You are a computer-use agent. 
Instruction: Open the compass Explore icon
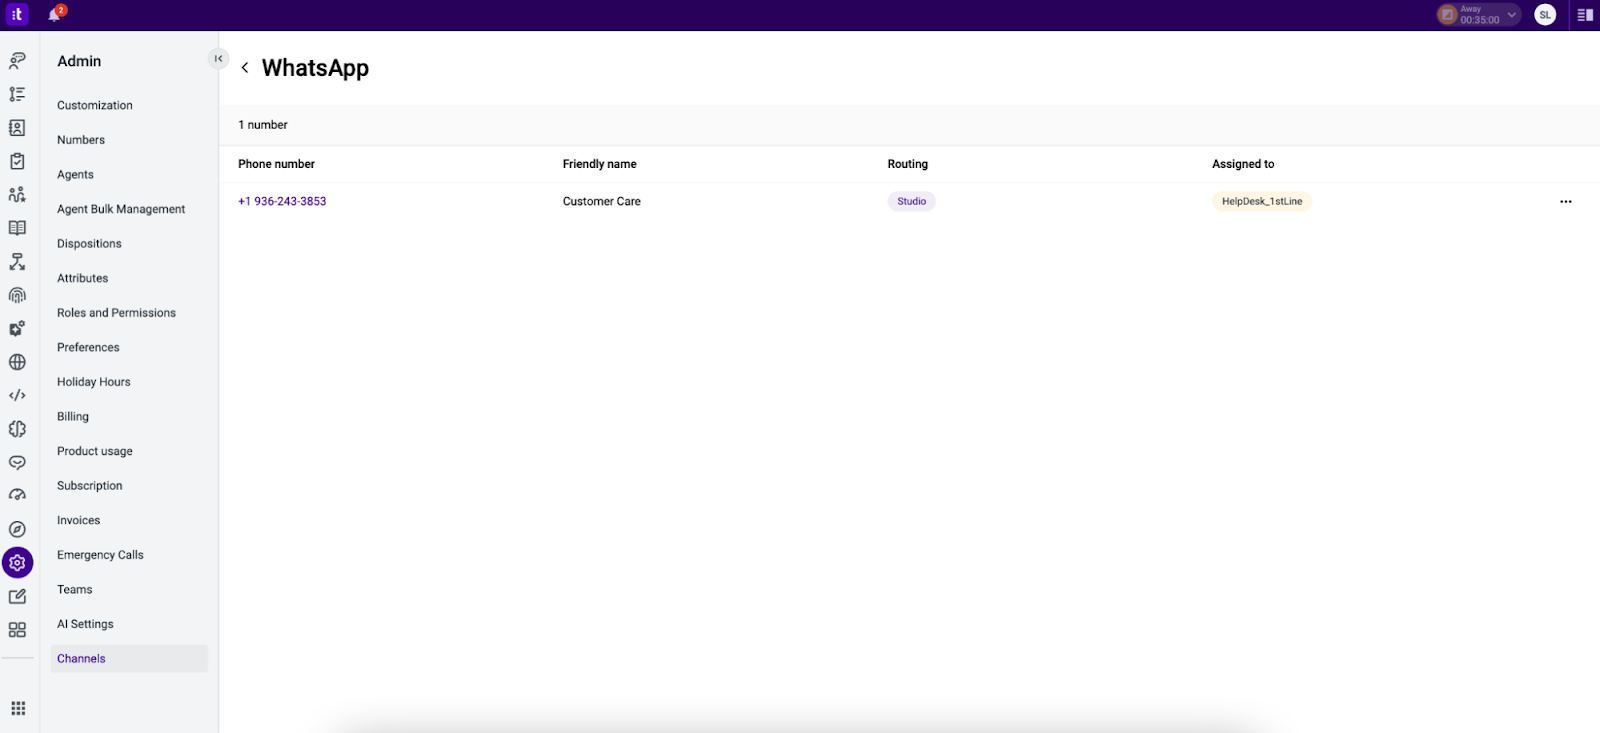click(x=17, y=530)
